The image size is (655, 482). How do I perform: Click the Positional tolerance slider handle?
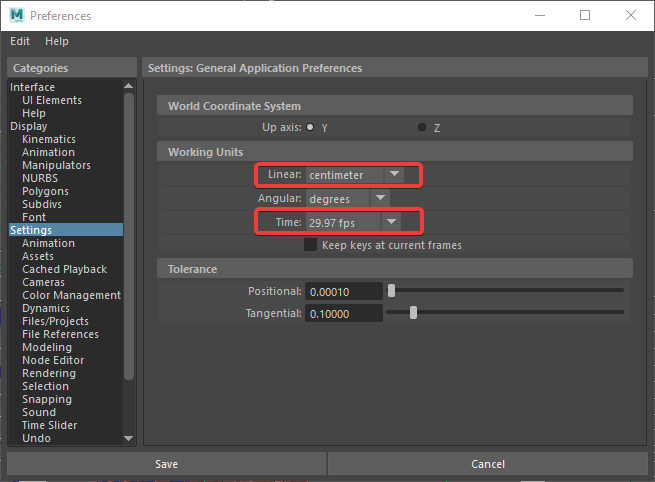[x=391, y=291]
